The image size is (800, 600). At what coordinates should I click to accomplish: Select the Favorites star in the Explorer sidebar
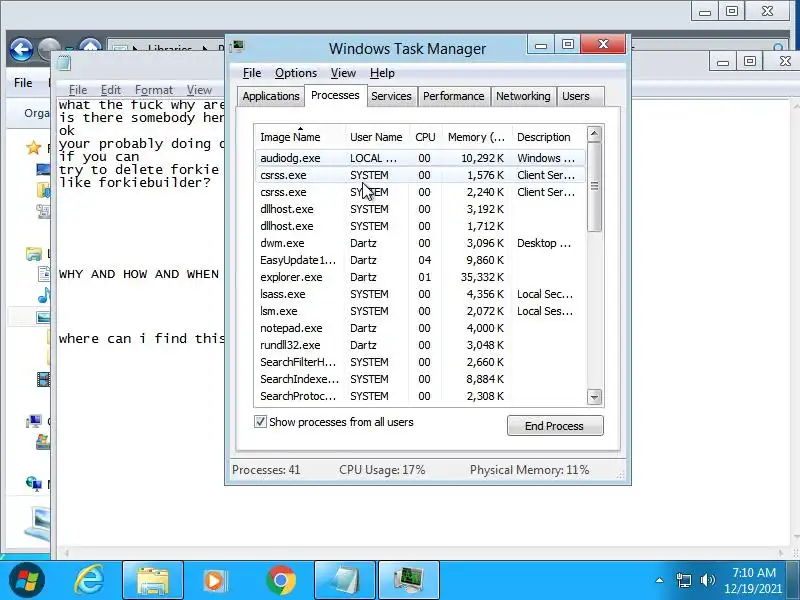tap(34, 148)
